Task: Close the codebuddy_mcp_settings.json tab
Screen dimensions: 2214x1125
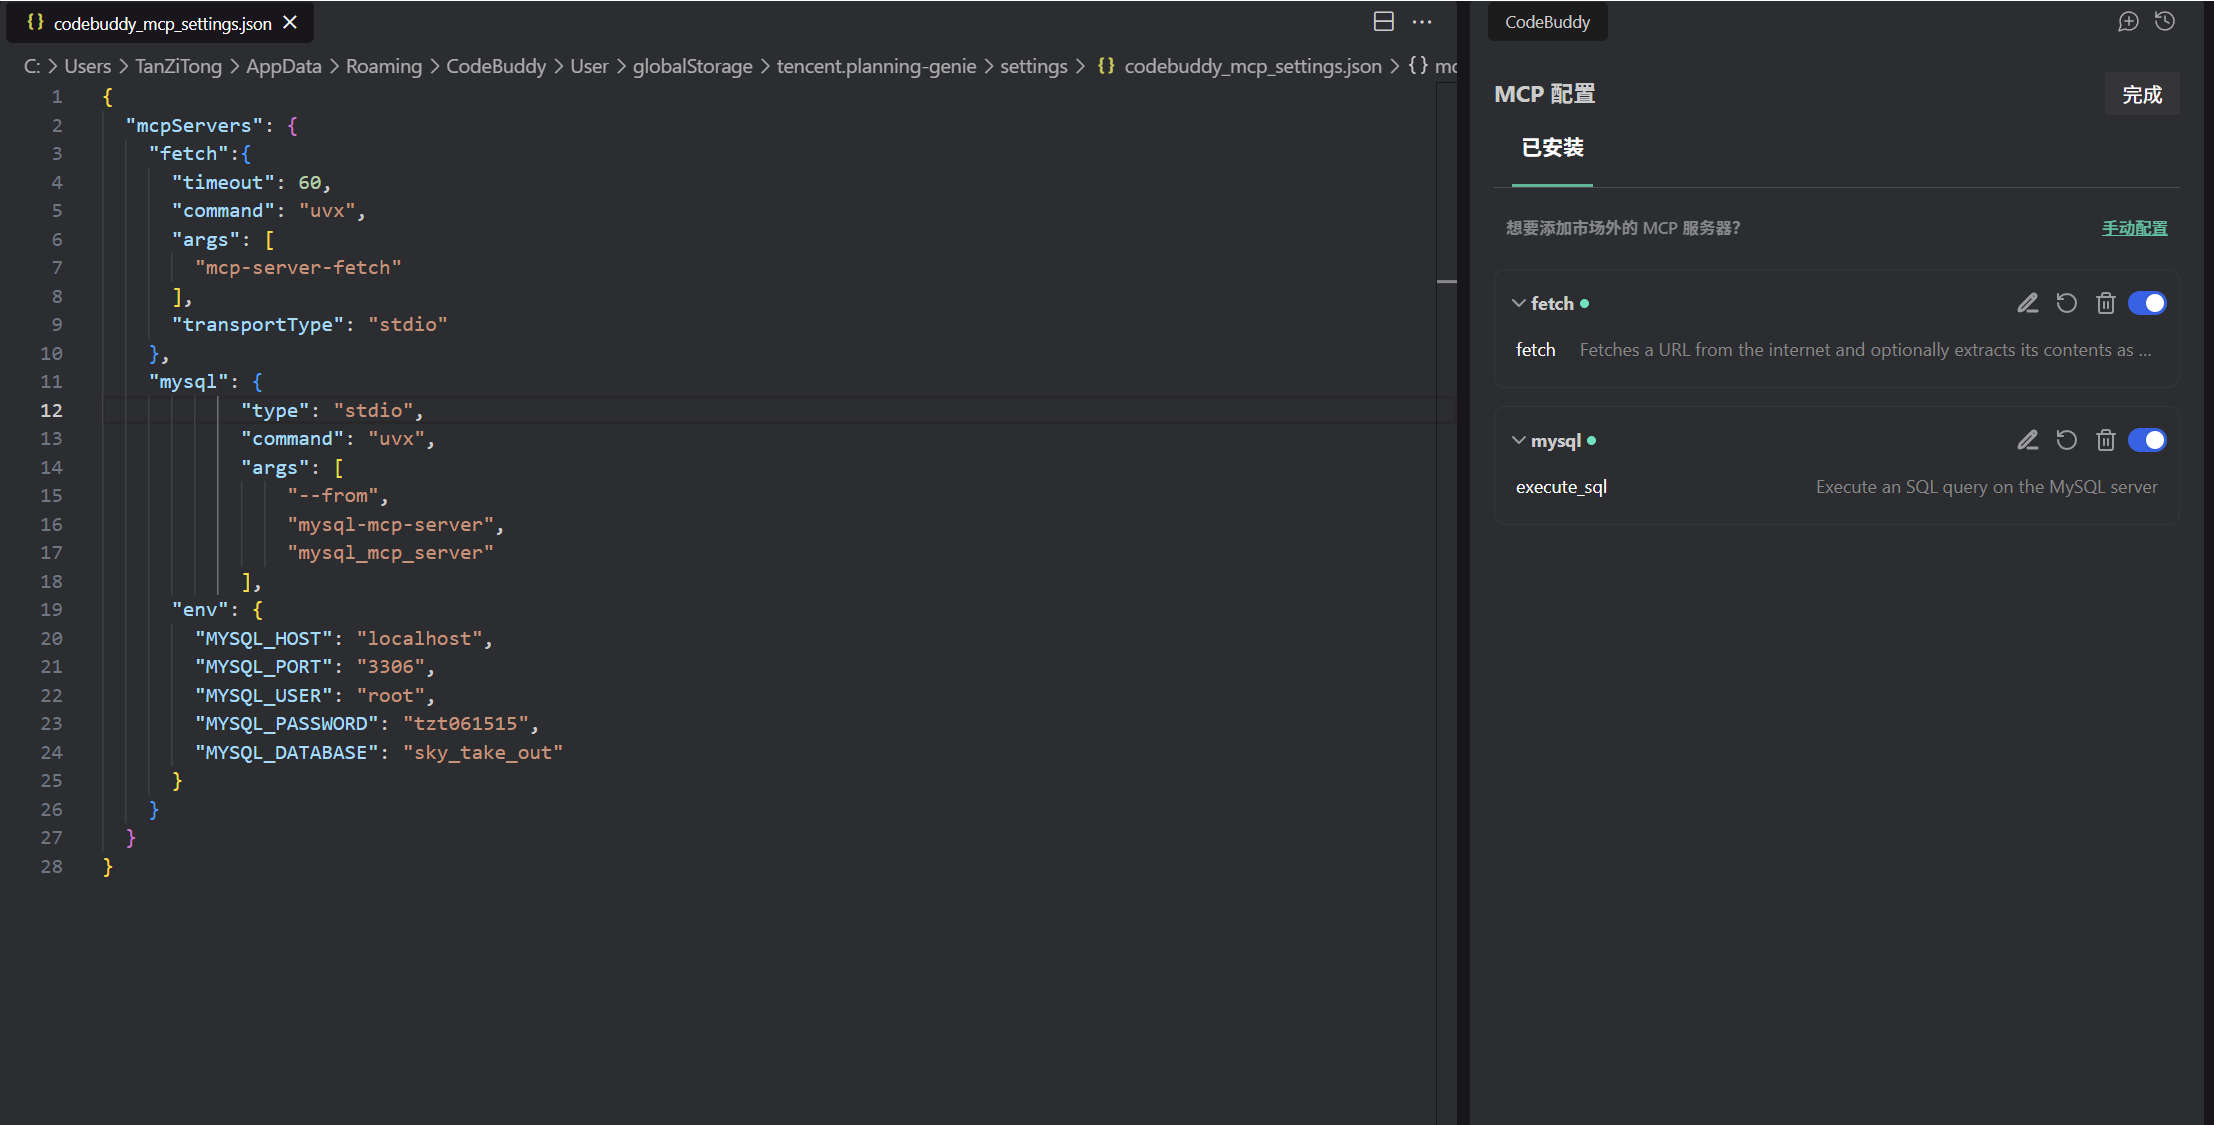Action: click(290, 22)
